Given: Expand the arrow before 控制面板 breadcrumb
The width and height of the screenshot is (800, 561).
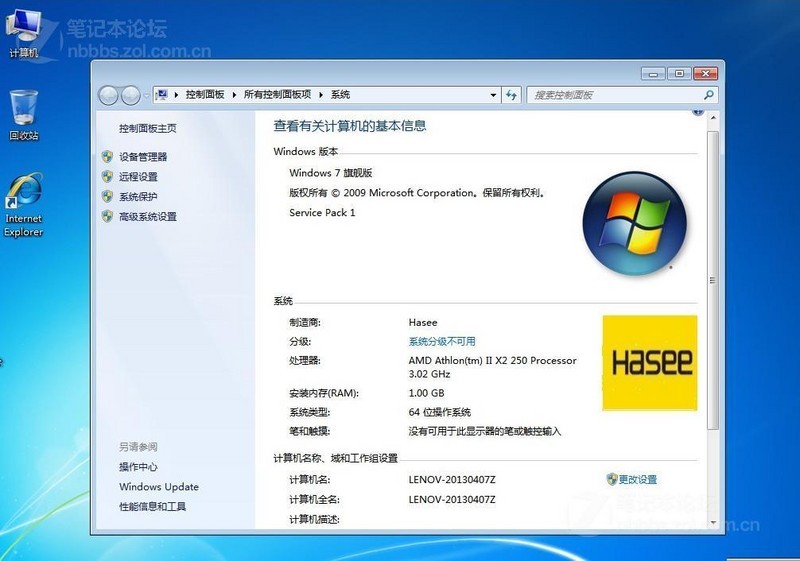Looking at the screenshot, I should tap(176, 95).
